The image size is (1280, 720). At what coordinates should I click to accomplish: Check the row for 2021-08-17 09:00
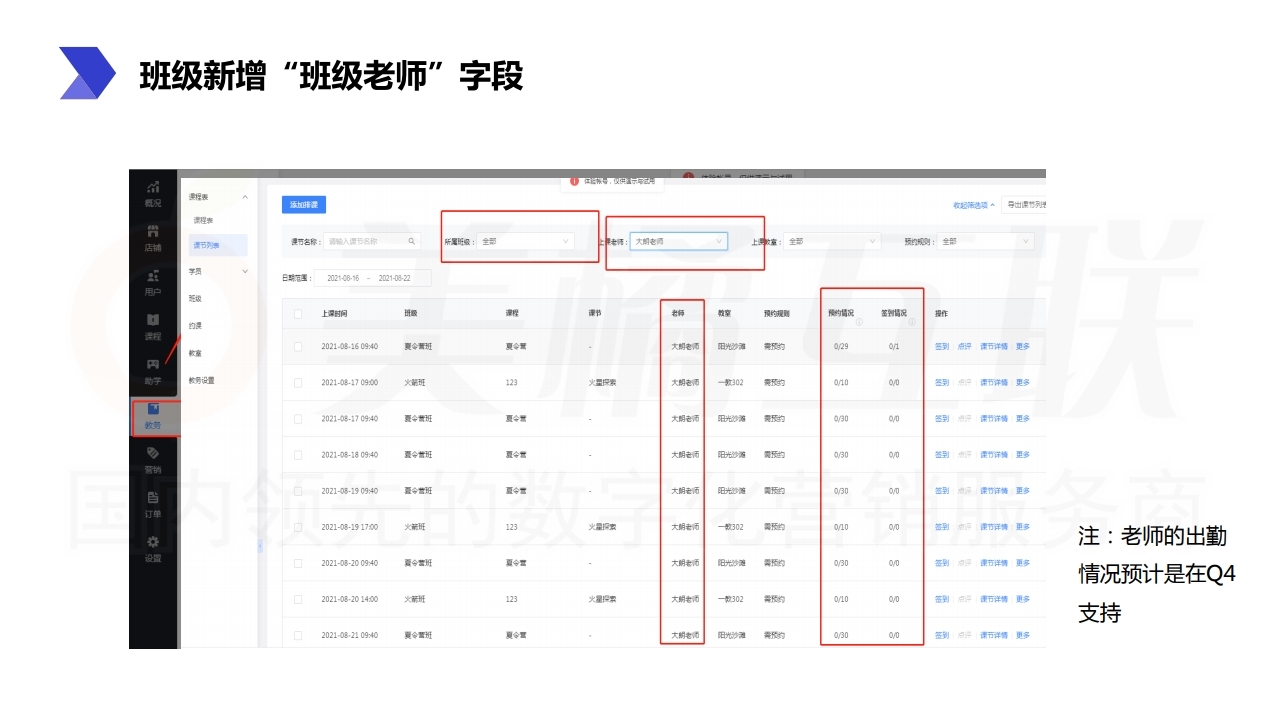coord(298,383)
